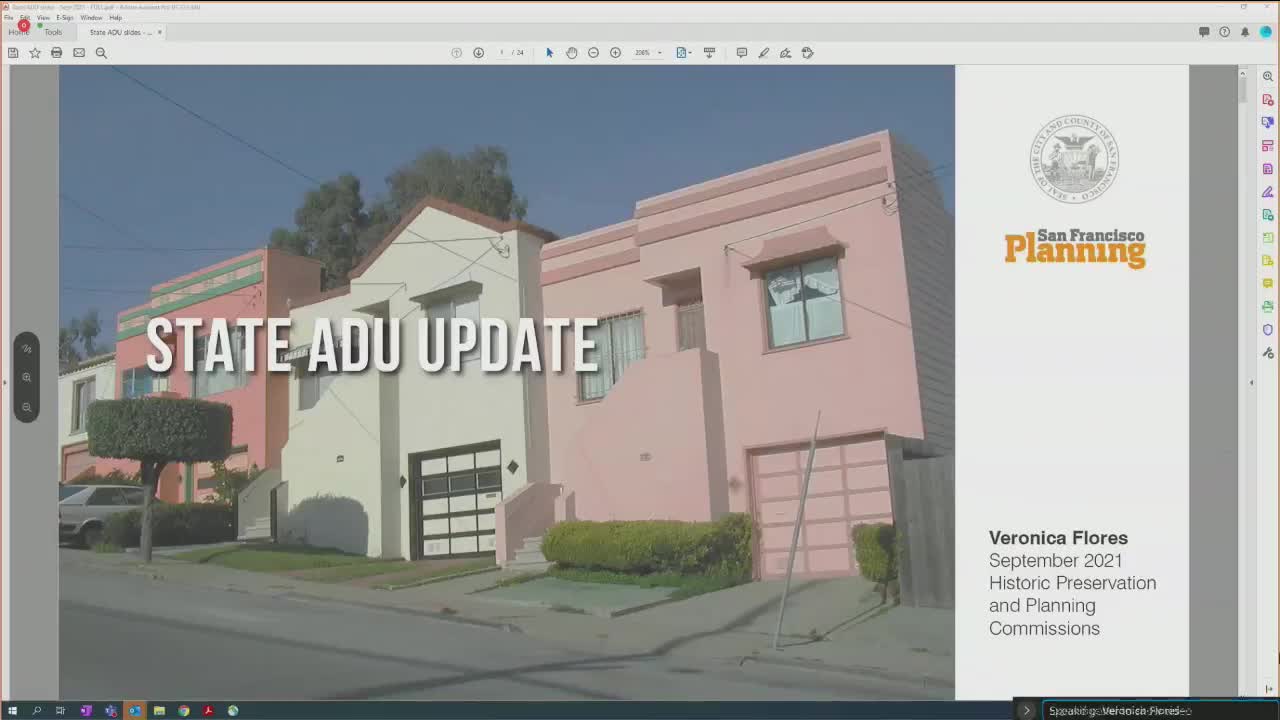Activate the arrow Selection tool
The height and width of the screenshot is (720, 1280).
(549, 53)
